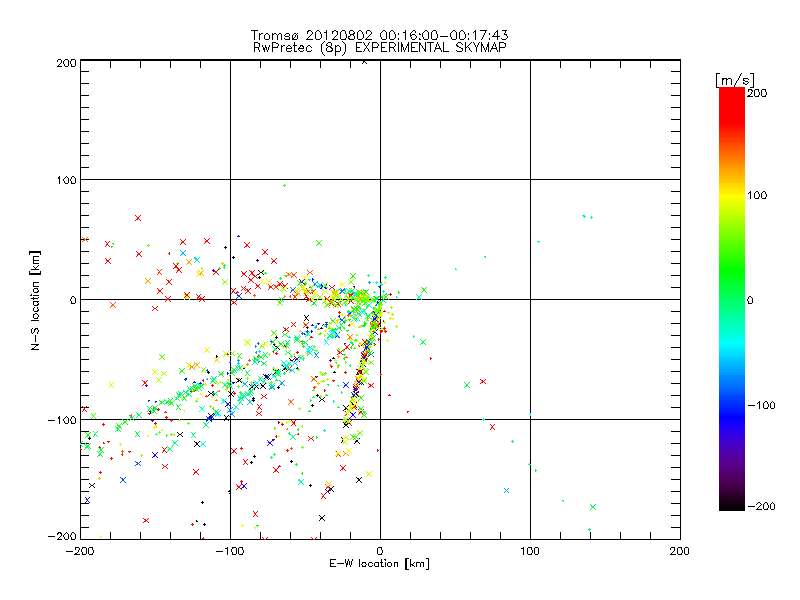Click the 'N-S location [km]' axis label
This screenshot has height=600, width=800.
35,301
